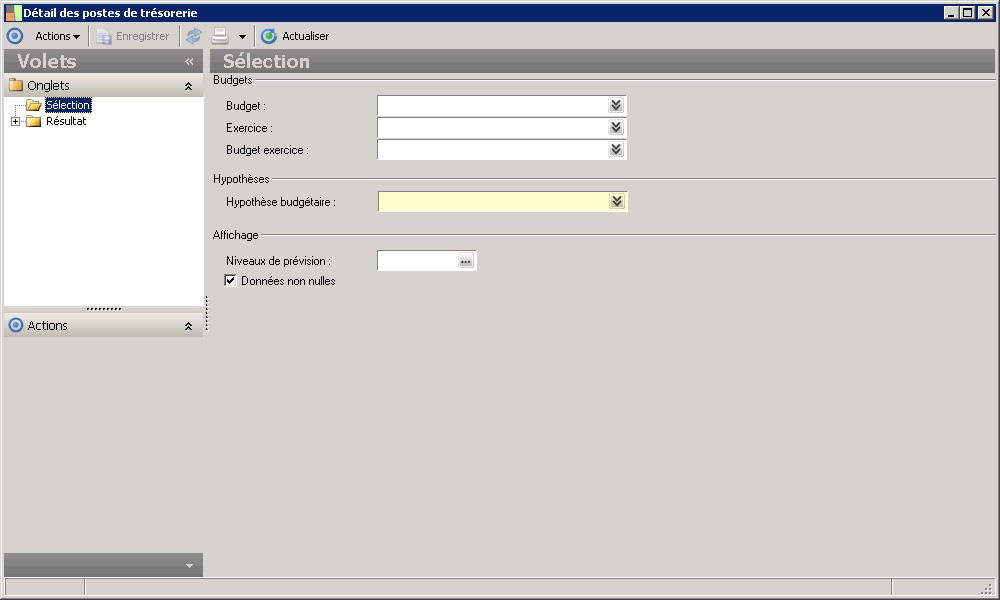Click the Actions panel blue circle icon
The width and height of the screenshot is (1000, 600).
[16, 325]
